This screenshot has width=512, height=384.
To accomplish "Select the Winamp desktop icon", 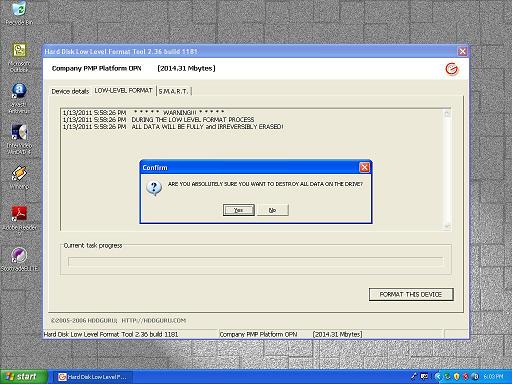I will point(19,178).
